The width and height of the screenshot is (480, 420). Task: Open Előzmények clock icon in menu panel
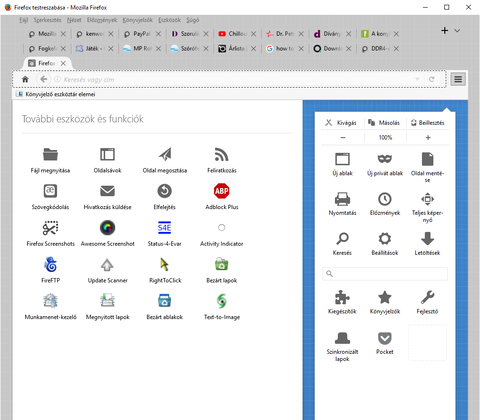pos(385,199)
